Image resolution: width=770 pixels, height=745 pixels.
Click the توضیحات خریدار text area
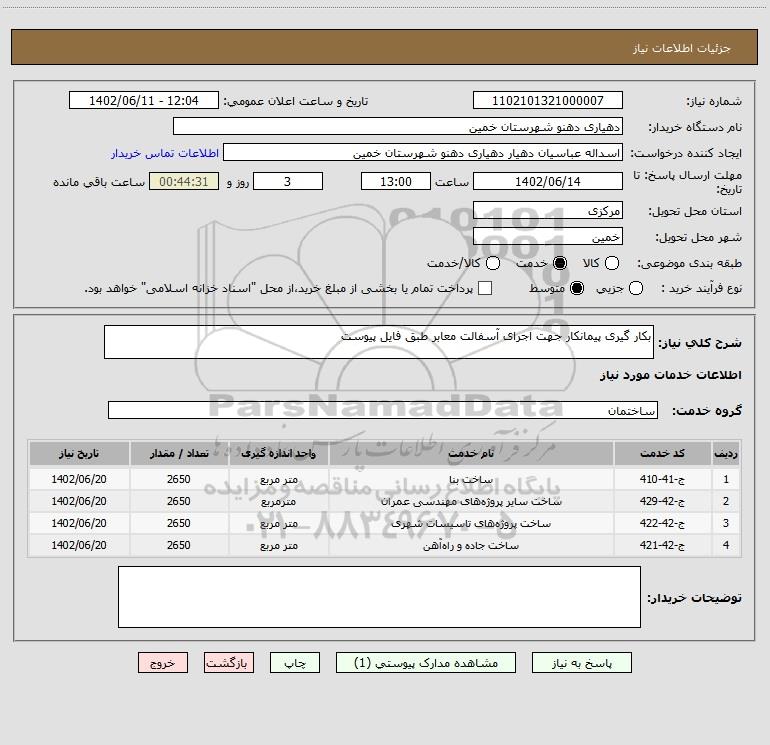[379, 597]
